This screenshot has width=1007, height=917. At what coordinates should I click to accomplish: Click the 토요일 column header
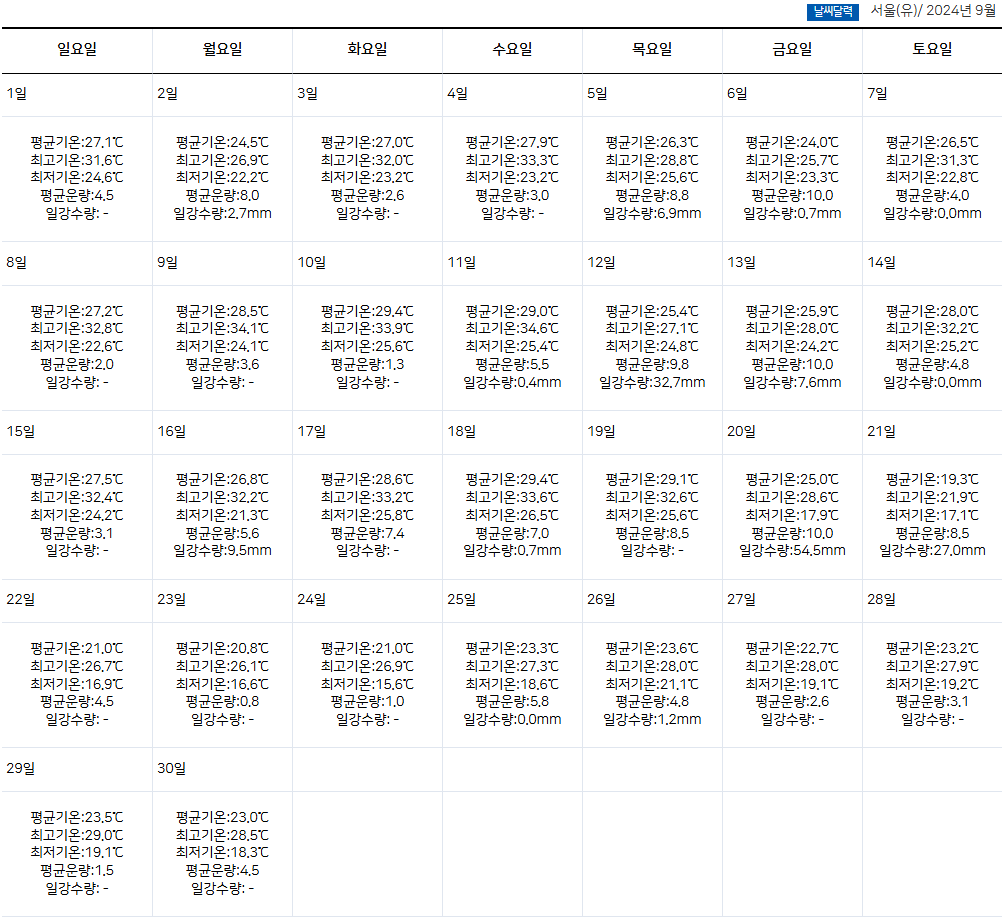point(932,49)
